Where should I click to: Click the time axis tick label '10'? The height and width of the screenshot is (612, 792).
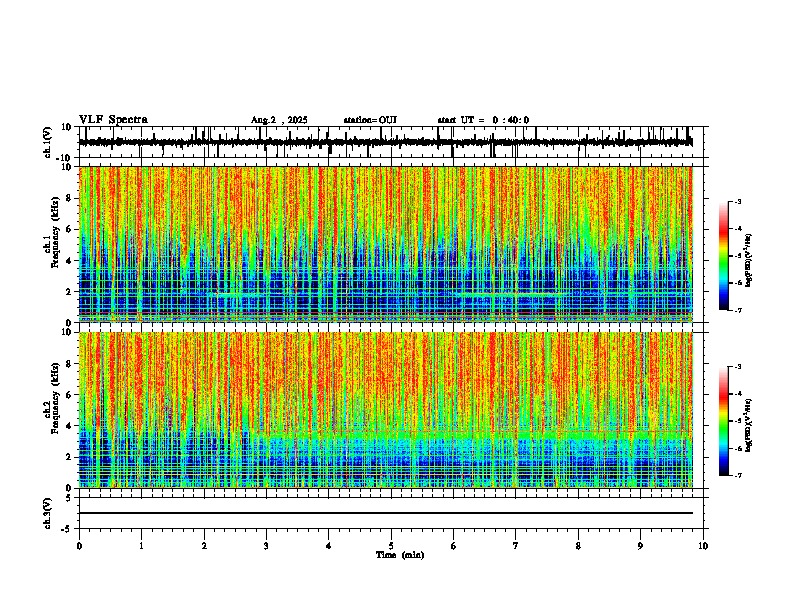pos(703,546)
